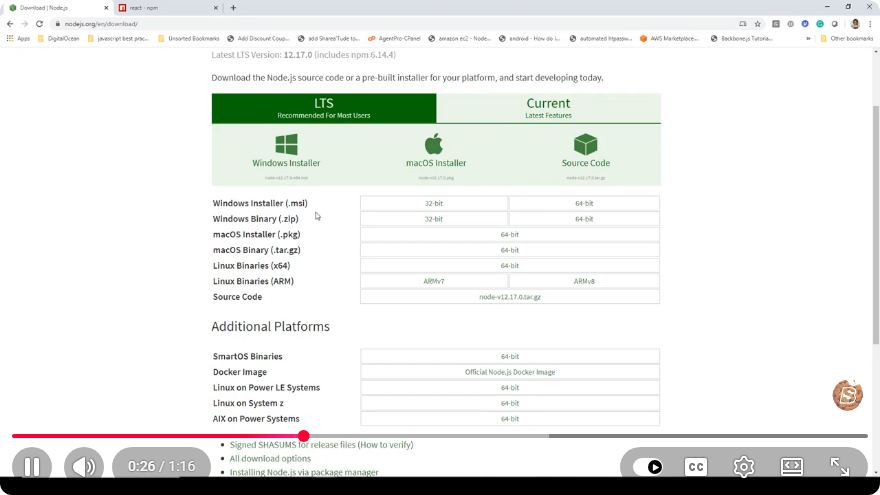The width and height of the screenshot is (880, 495).
Task: Click the Source Code cube icon
Action: tap(585, 144)
